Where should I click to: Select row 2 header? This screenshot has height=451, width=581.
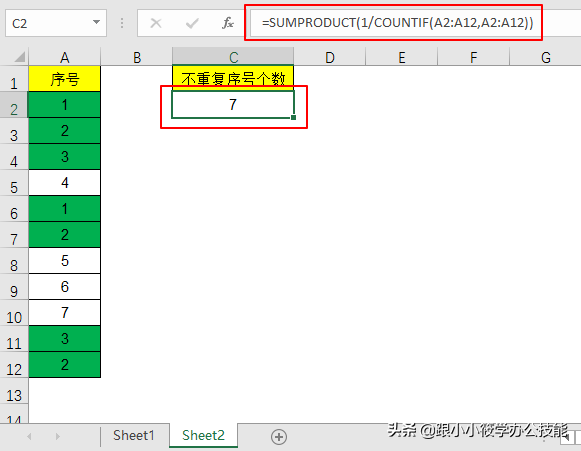pos(14,105)
